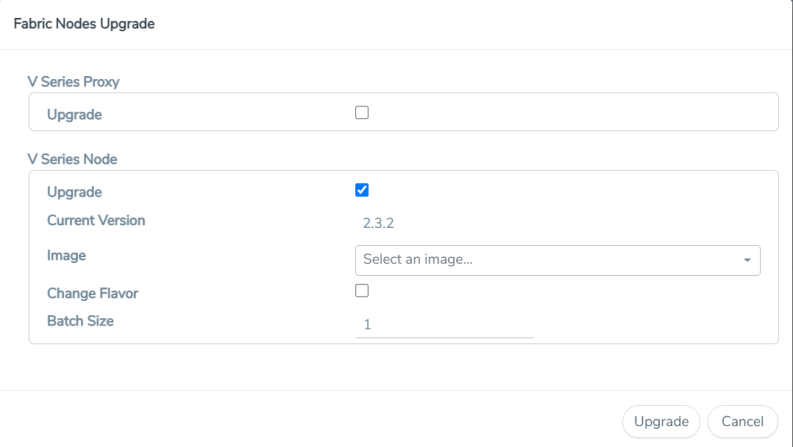Enable the Change Flavor checkbox
The width and height of the screenshot is (793, 447).
(362, 291)
